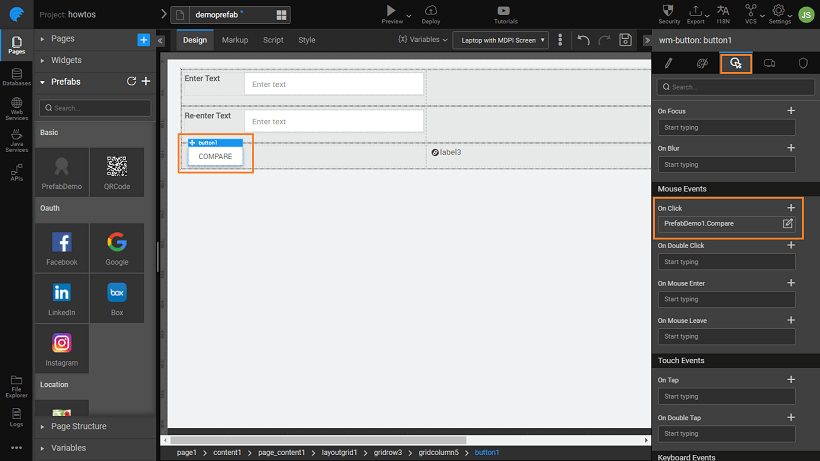
Task: Open the Styles palette tab in properties
Action: click(x=702, y=63)
